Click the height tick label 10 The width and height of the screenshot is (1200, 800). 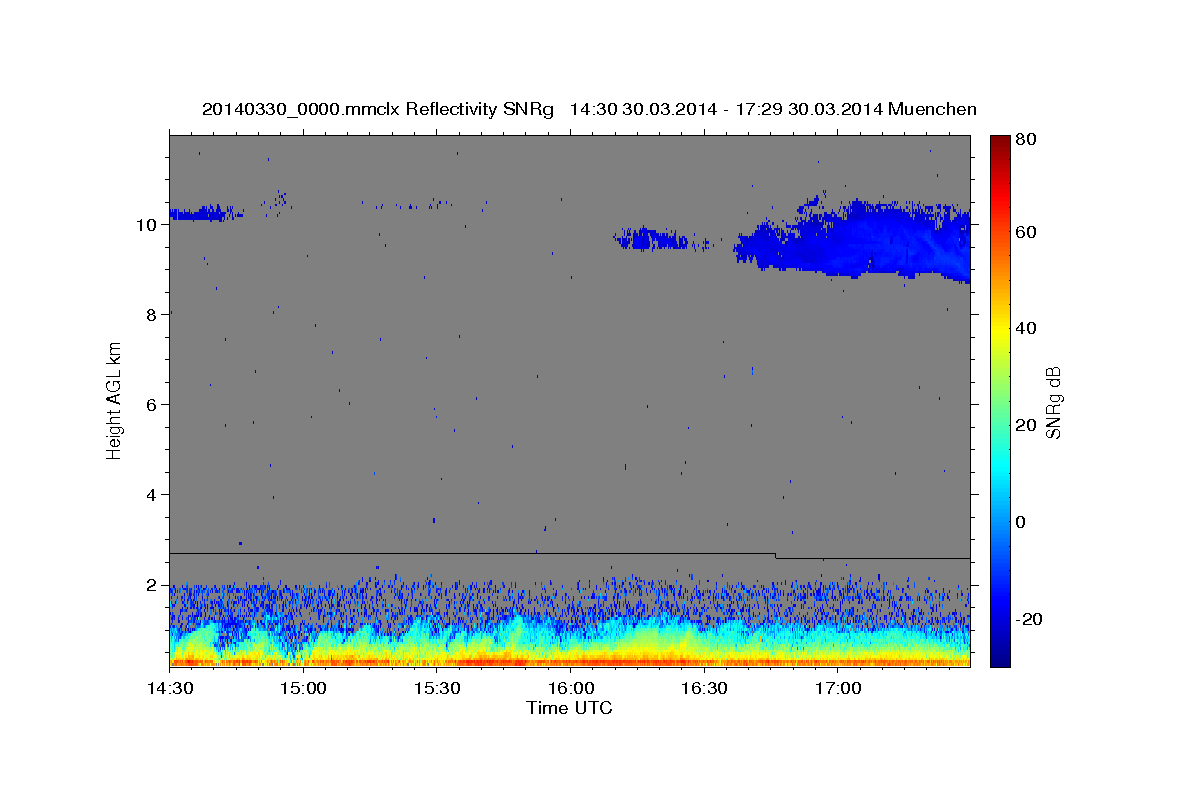tap(148, 225)
